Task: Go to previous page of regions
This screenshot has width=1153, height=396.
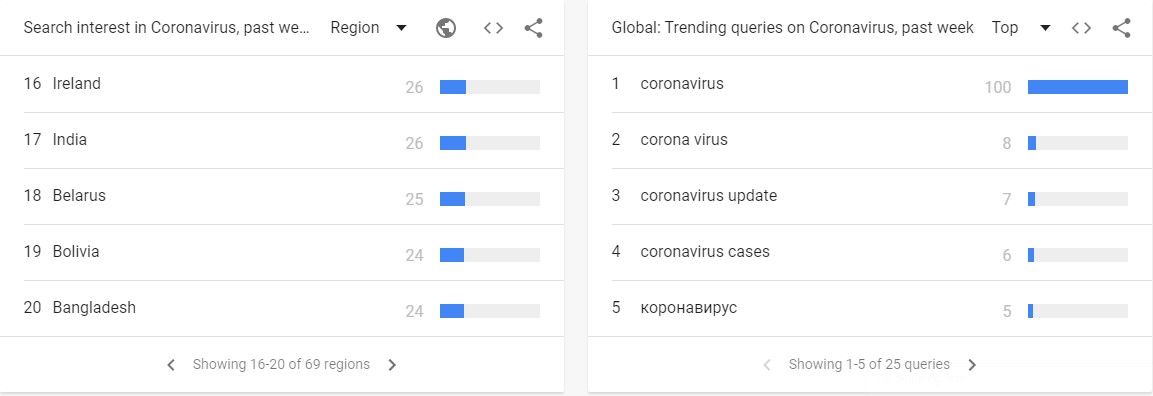Action: [x=171, y=365]
